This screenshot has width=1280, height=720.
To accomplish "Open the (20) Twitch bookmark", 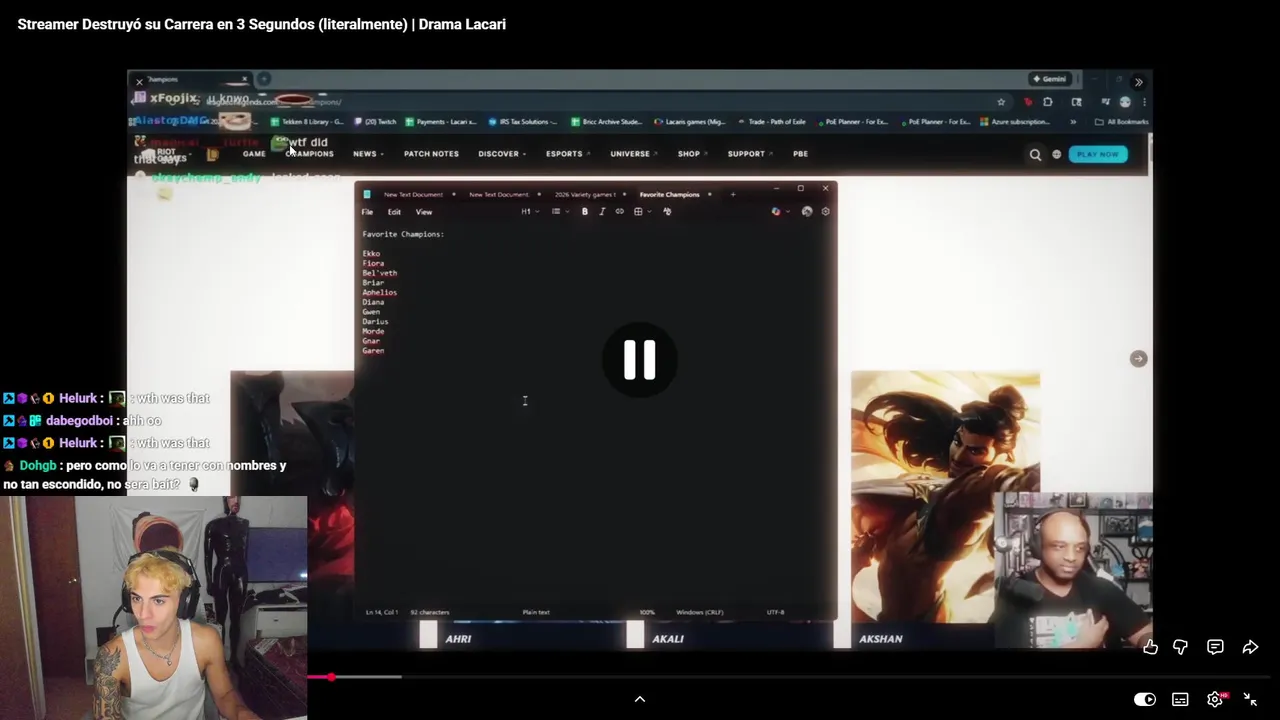I will 375,122.
